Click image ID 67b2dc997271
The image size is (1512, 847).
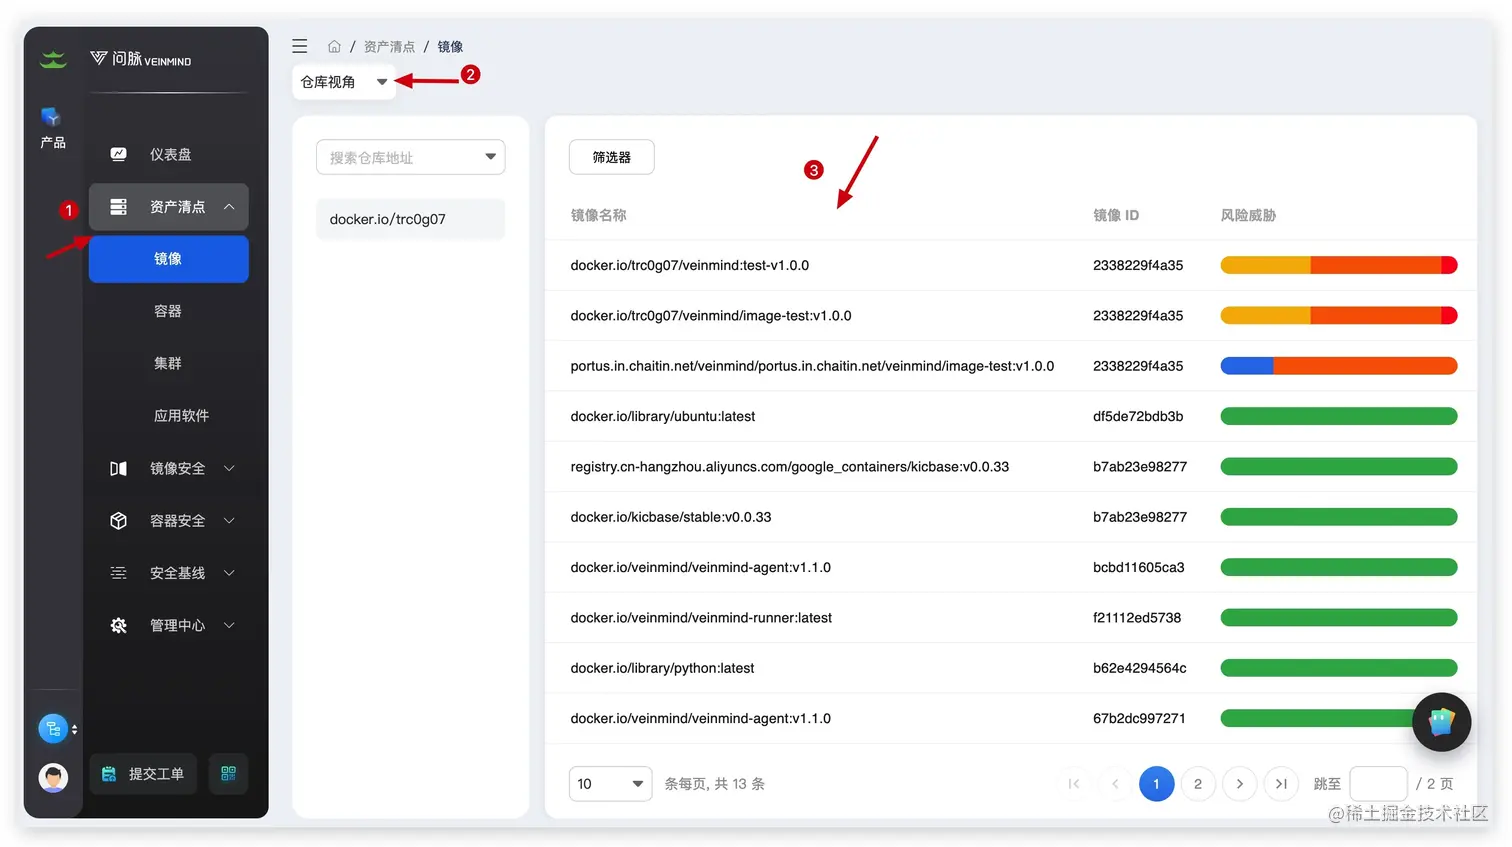tap(1139, 718)
